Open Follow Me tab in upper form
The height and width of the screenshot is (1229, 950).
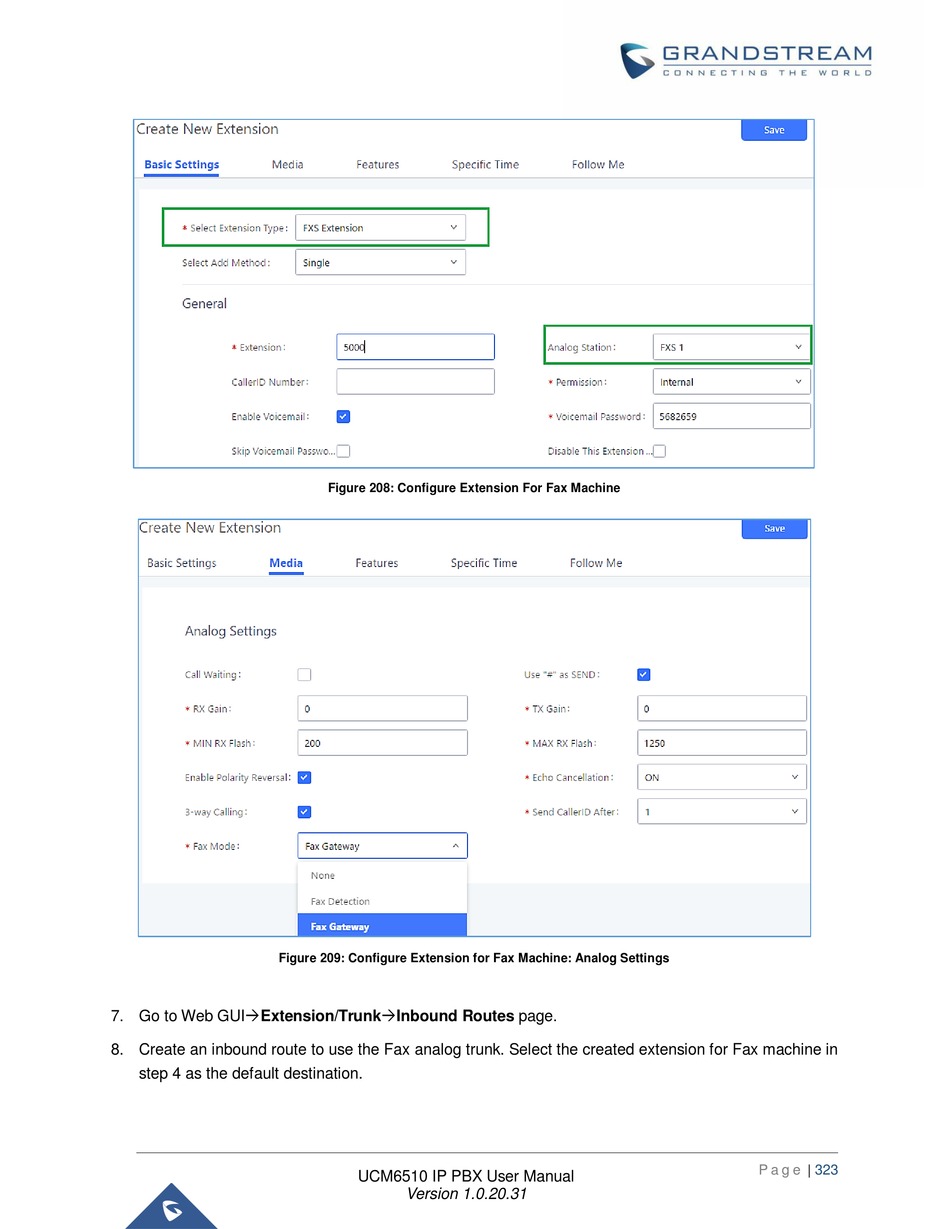(x=598, y=165)
